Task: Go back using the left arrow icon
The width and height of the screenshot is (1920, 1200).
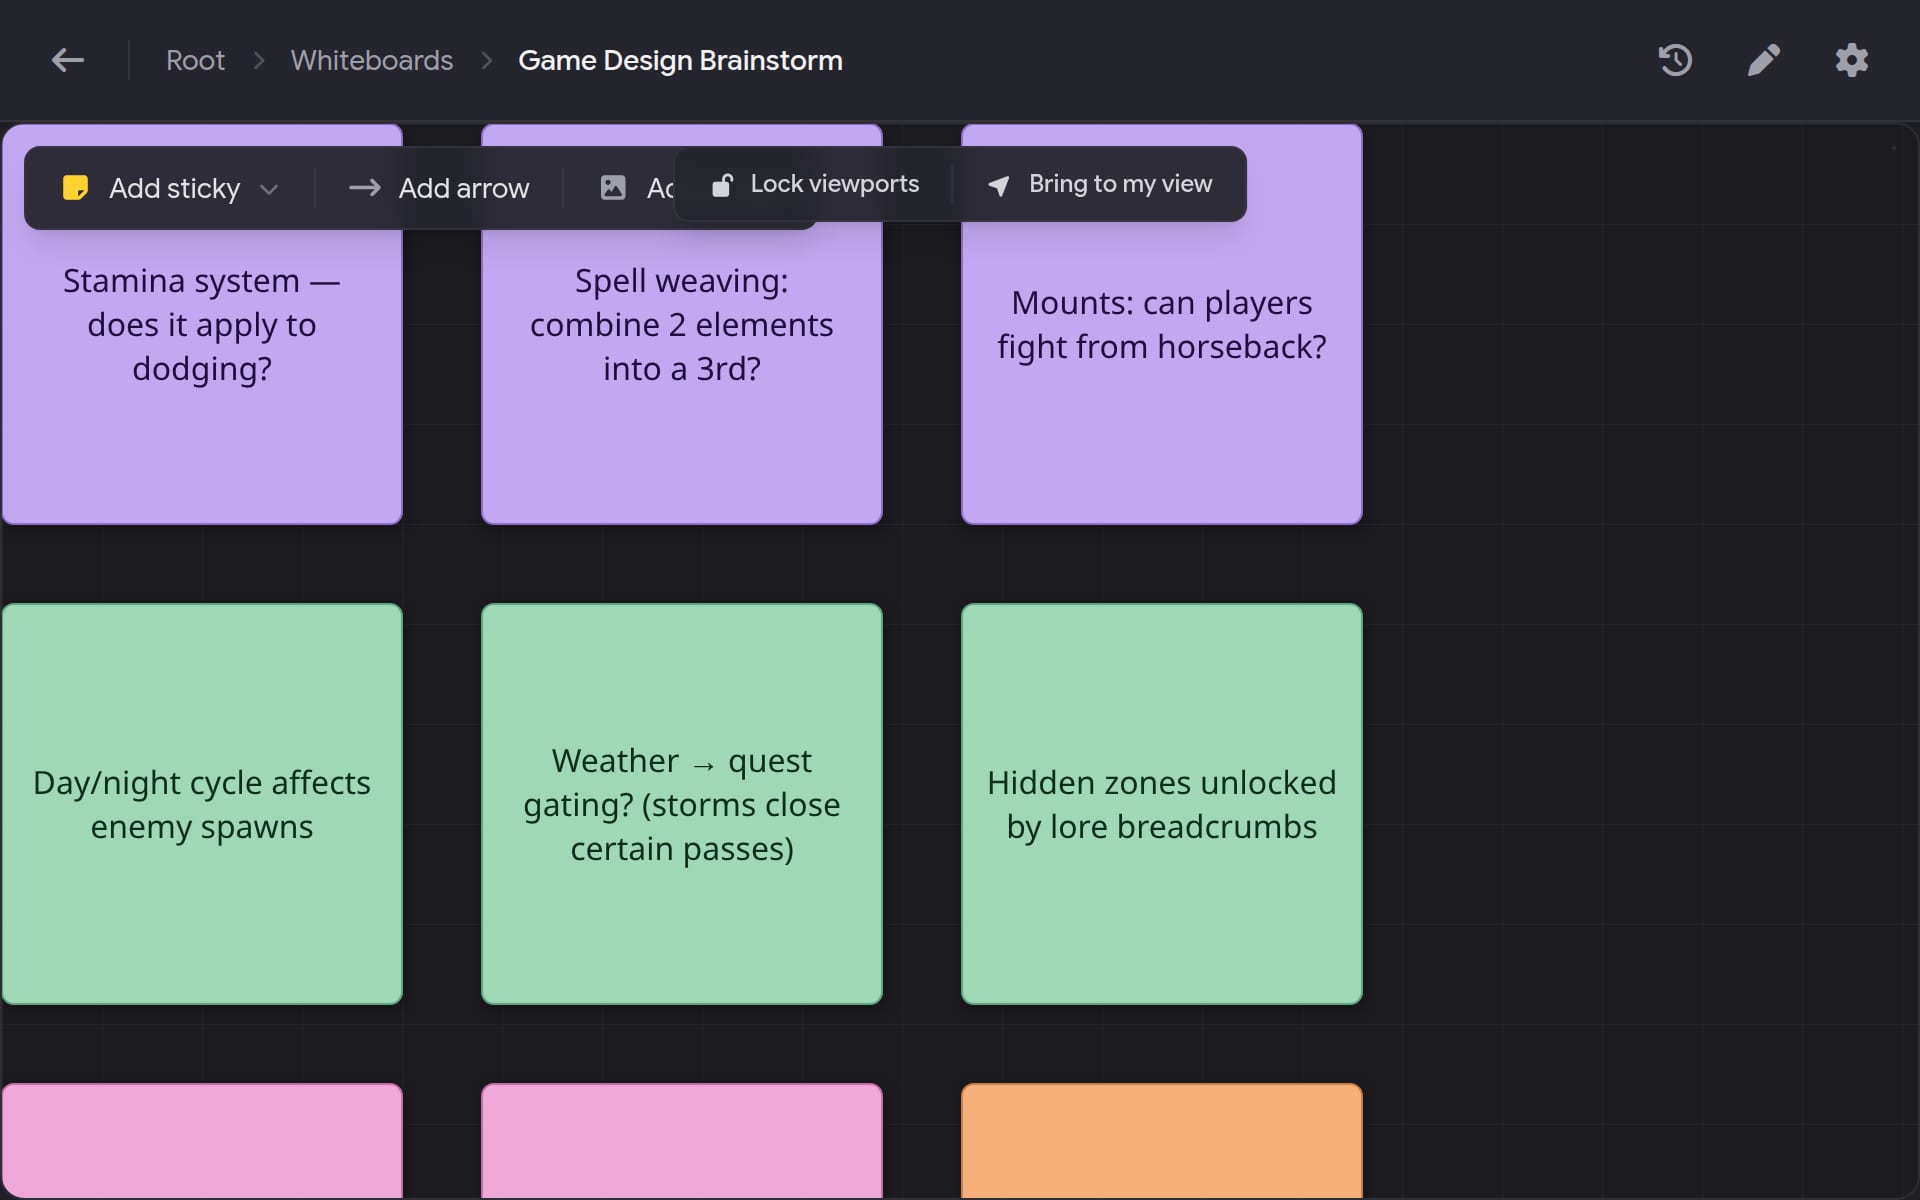Action: pos(68,60)
